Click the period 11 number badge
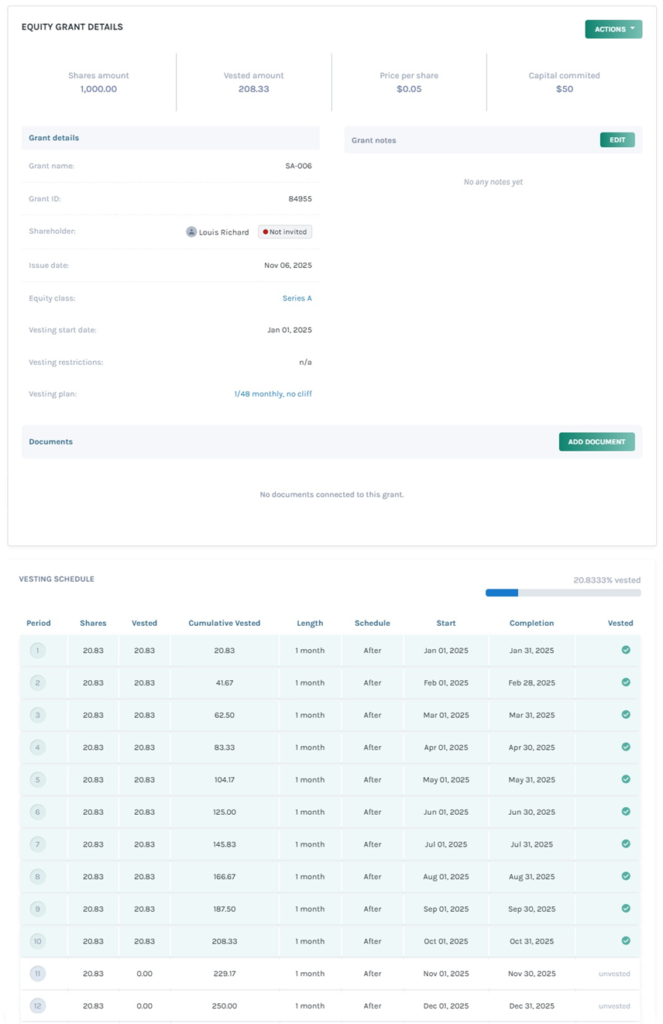This screenshot has width=663, height=1024. coord(37,974)
